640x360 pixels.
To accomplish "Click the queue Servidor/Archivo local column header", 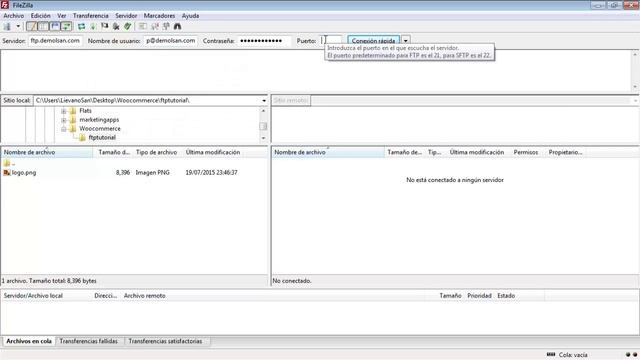I will 46,296.
